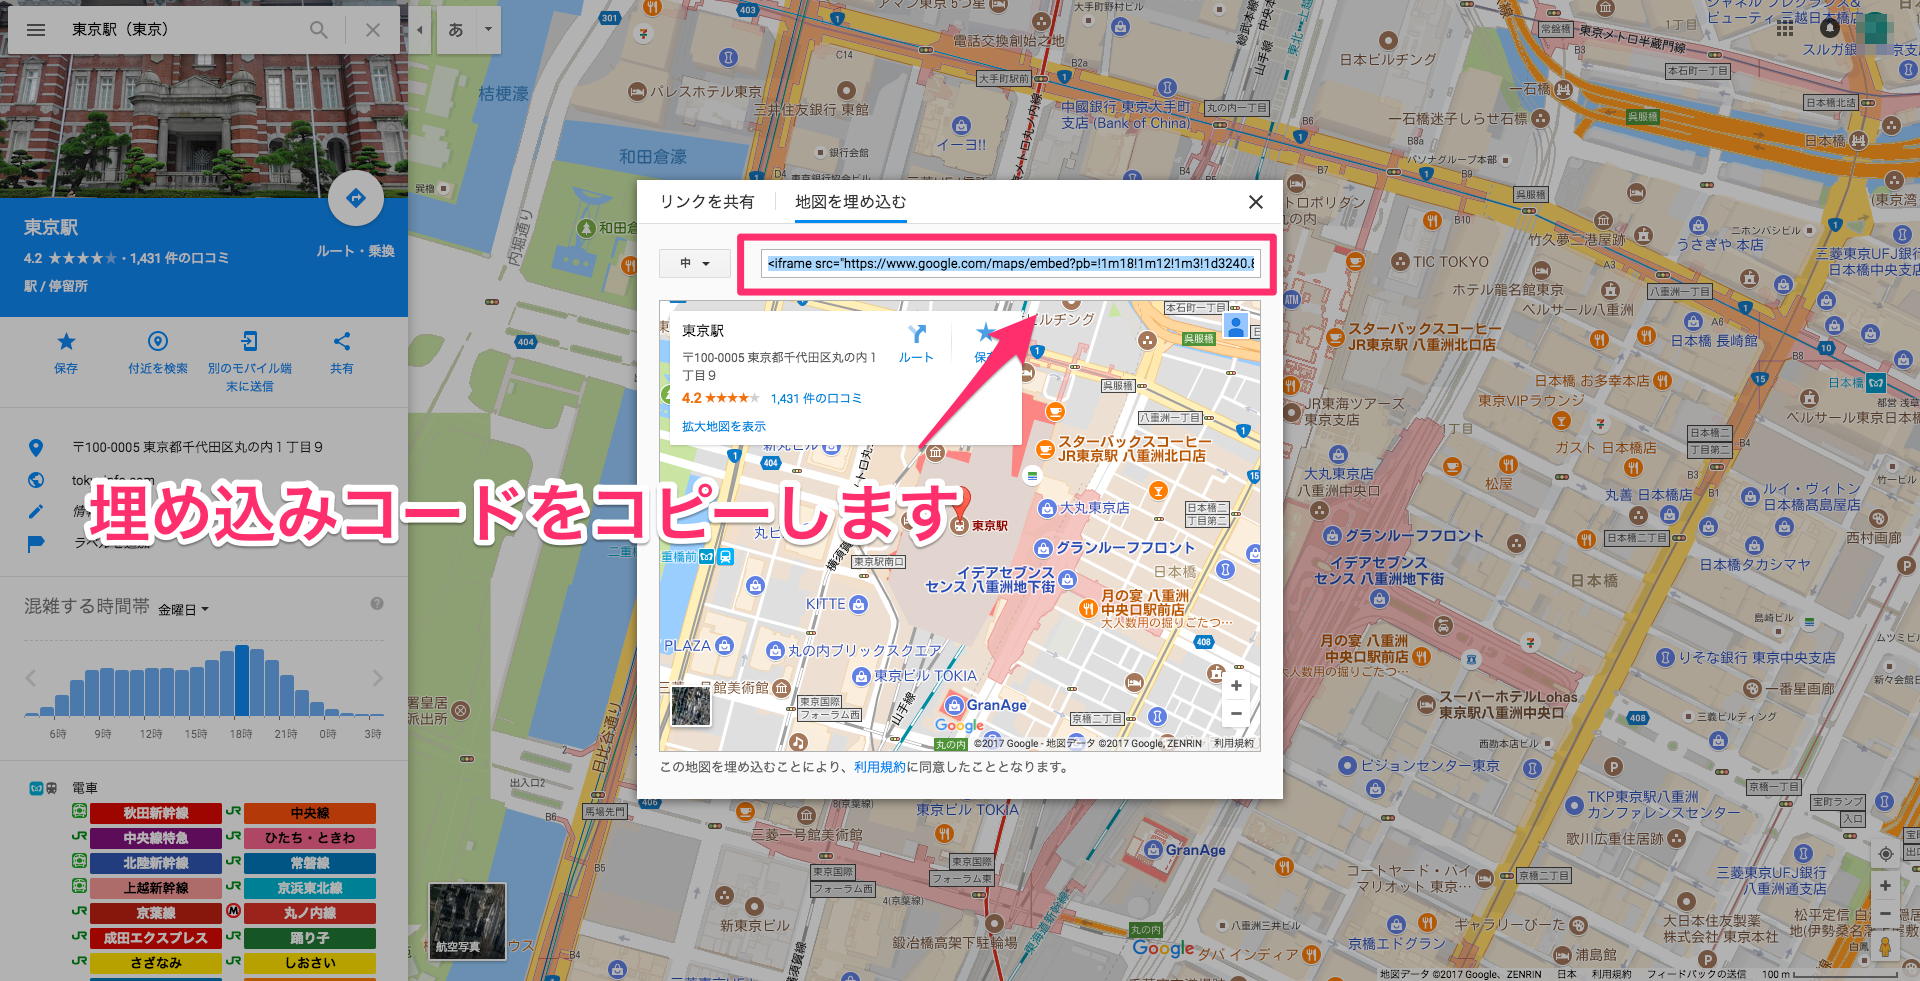
Task: Zoom in on main map
Action: click(x=1885, y=886)
